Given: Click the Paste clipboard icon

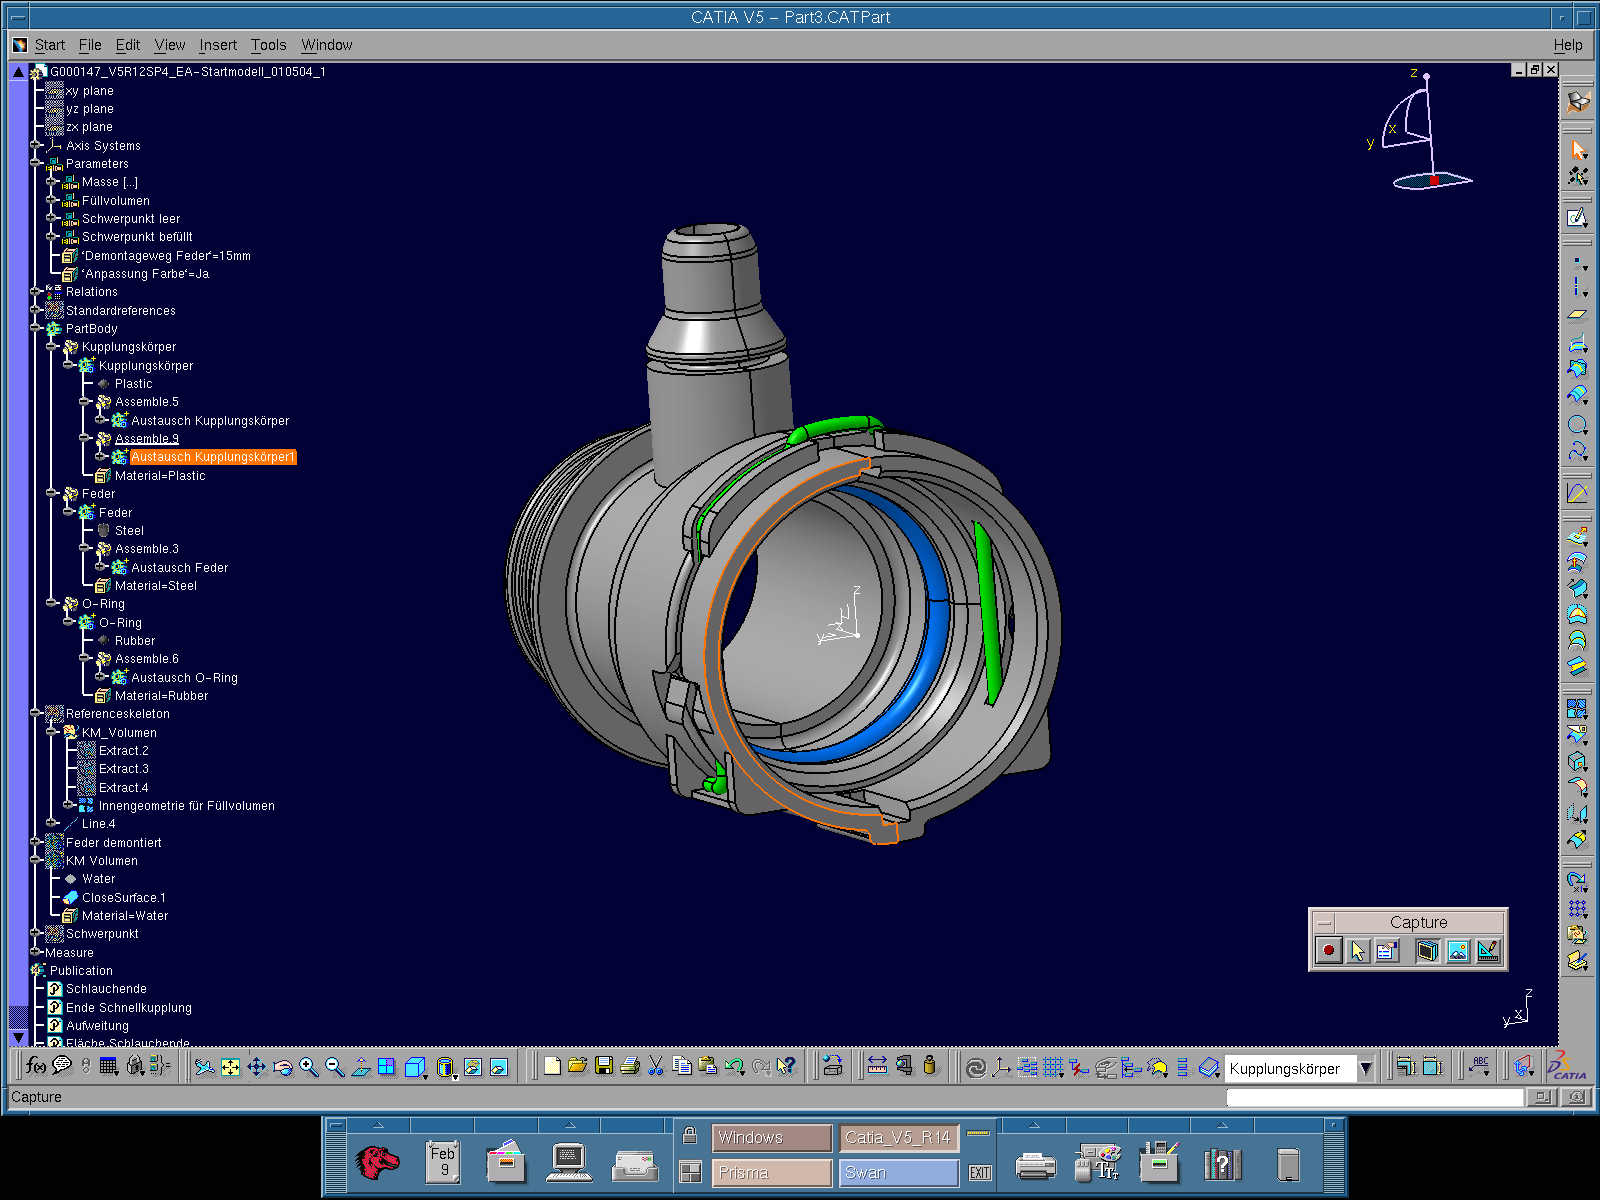Looking at the screenshot, I should click(x=708, y=1066).
